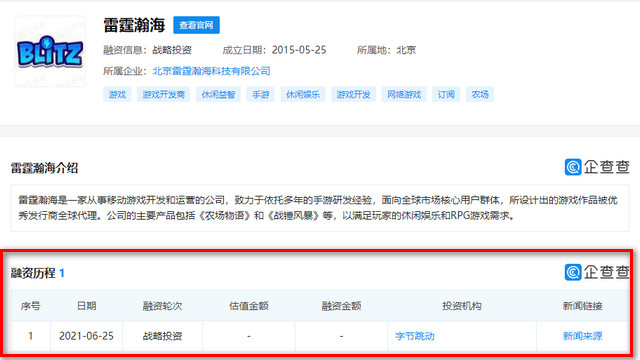The image size is (640, 360).
Task: Click 企查查 logo icon beside 融资历程
Action: point(573,272)
